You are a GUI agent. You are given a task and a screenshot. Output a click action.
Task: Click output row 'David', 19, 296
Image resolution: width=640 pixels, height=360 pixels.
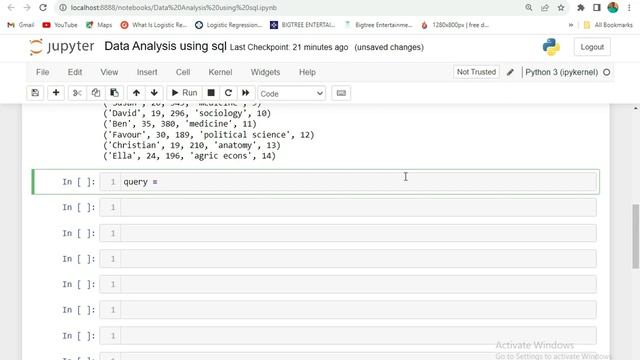pyautogui.click(x=187, y=113)
